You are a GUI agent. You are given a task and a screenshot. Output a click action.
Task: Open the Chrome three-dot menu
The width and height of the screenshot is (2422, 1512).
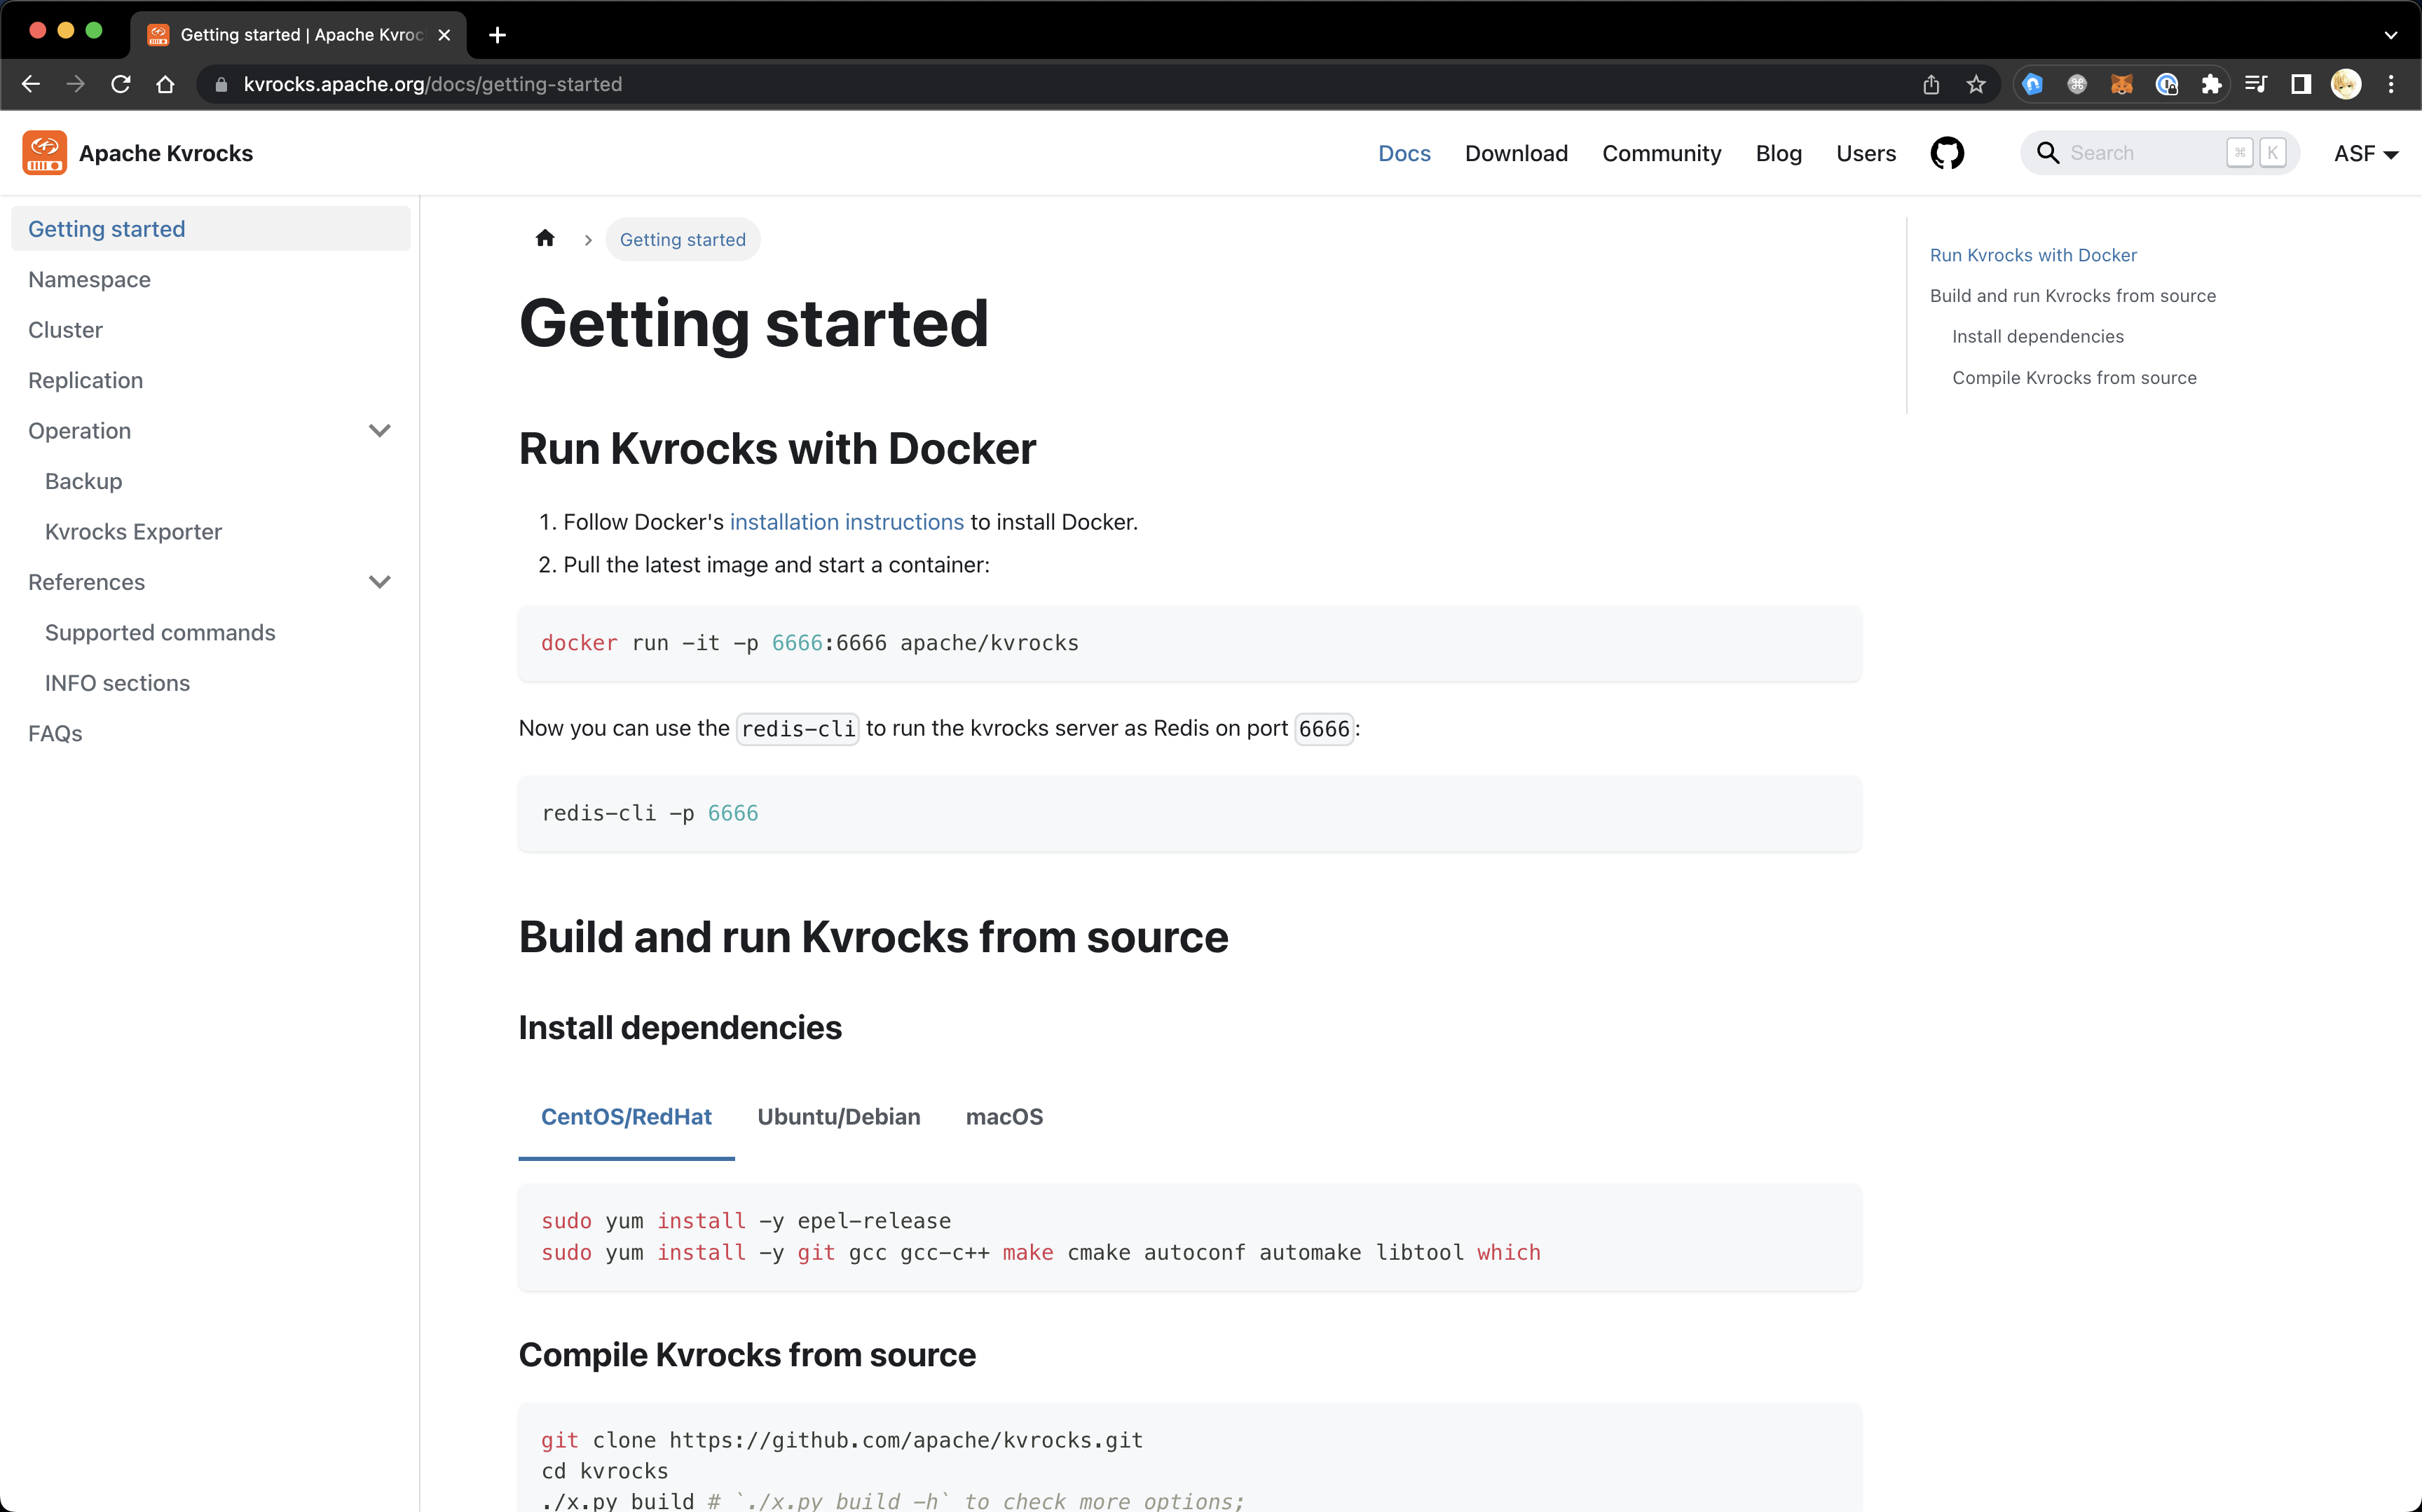(2391, 84)
